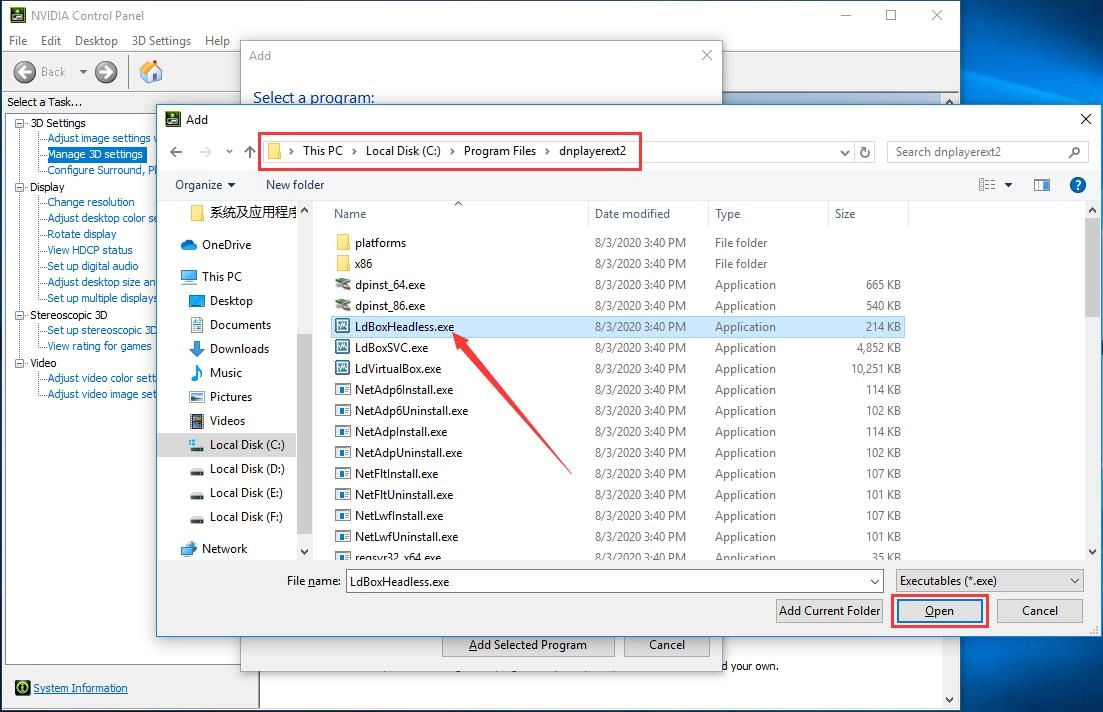Screen dimensions: 1103x712
Task: Toggle the preview pane icon
Action: pos(1042,184)
